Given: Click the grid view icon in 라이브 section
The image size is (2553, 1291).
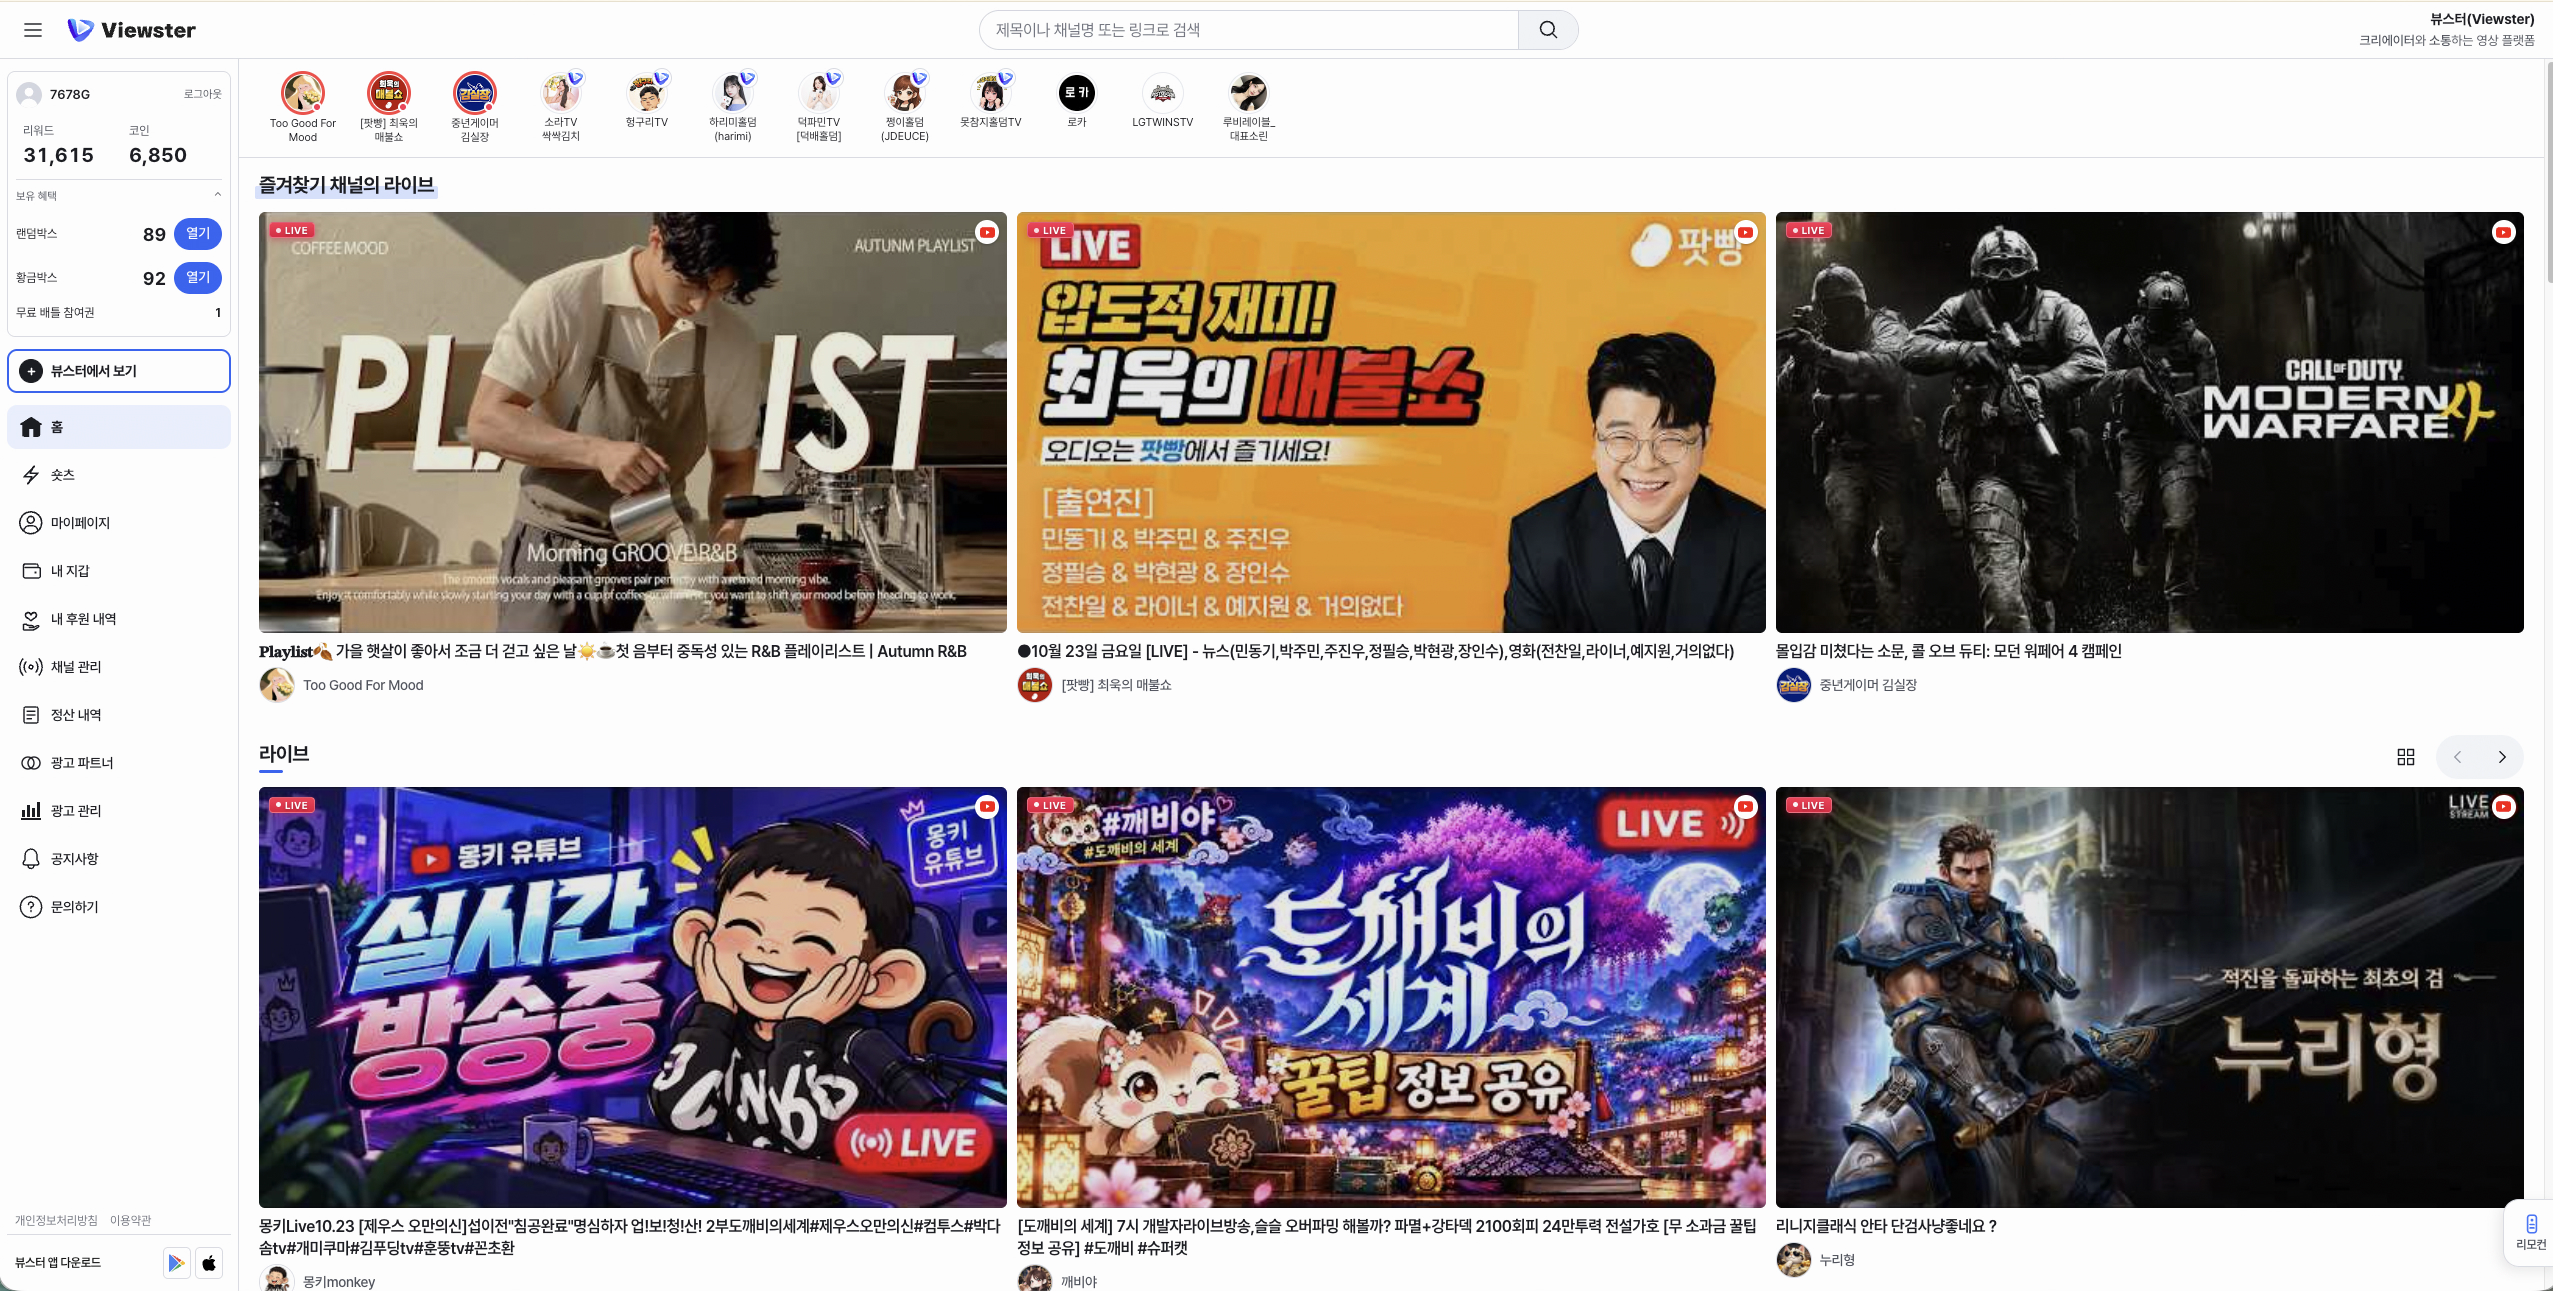Looking at the screenshot, I should coord(2406,757).
